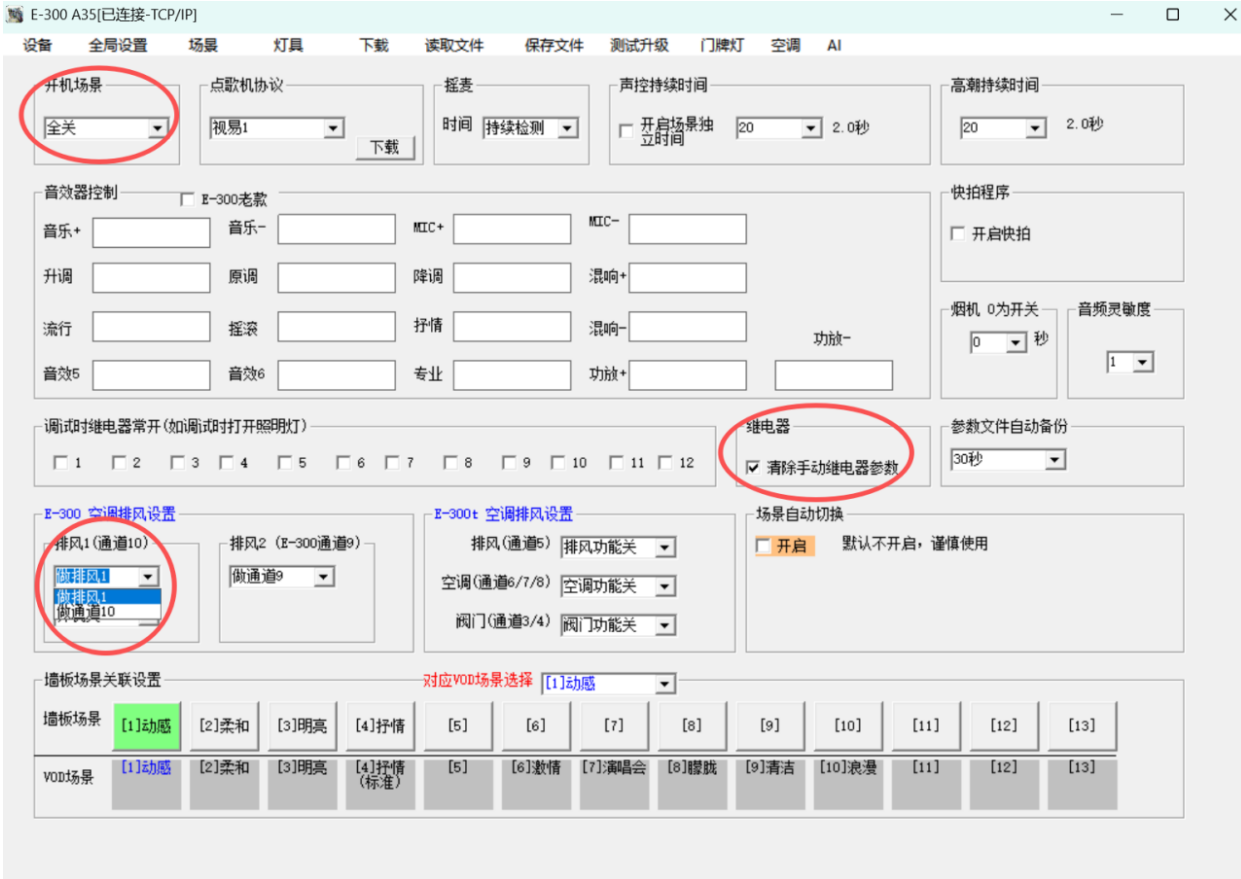This screenshot has width=1241, height=879.
Task: Click the 升调 input field
Action: click(x=152, y=278)
